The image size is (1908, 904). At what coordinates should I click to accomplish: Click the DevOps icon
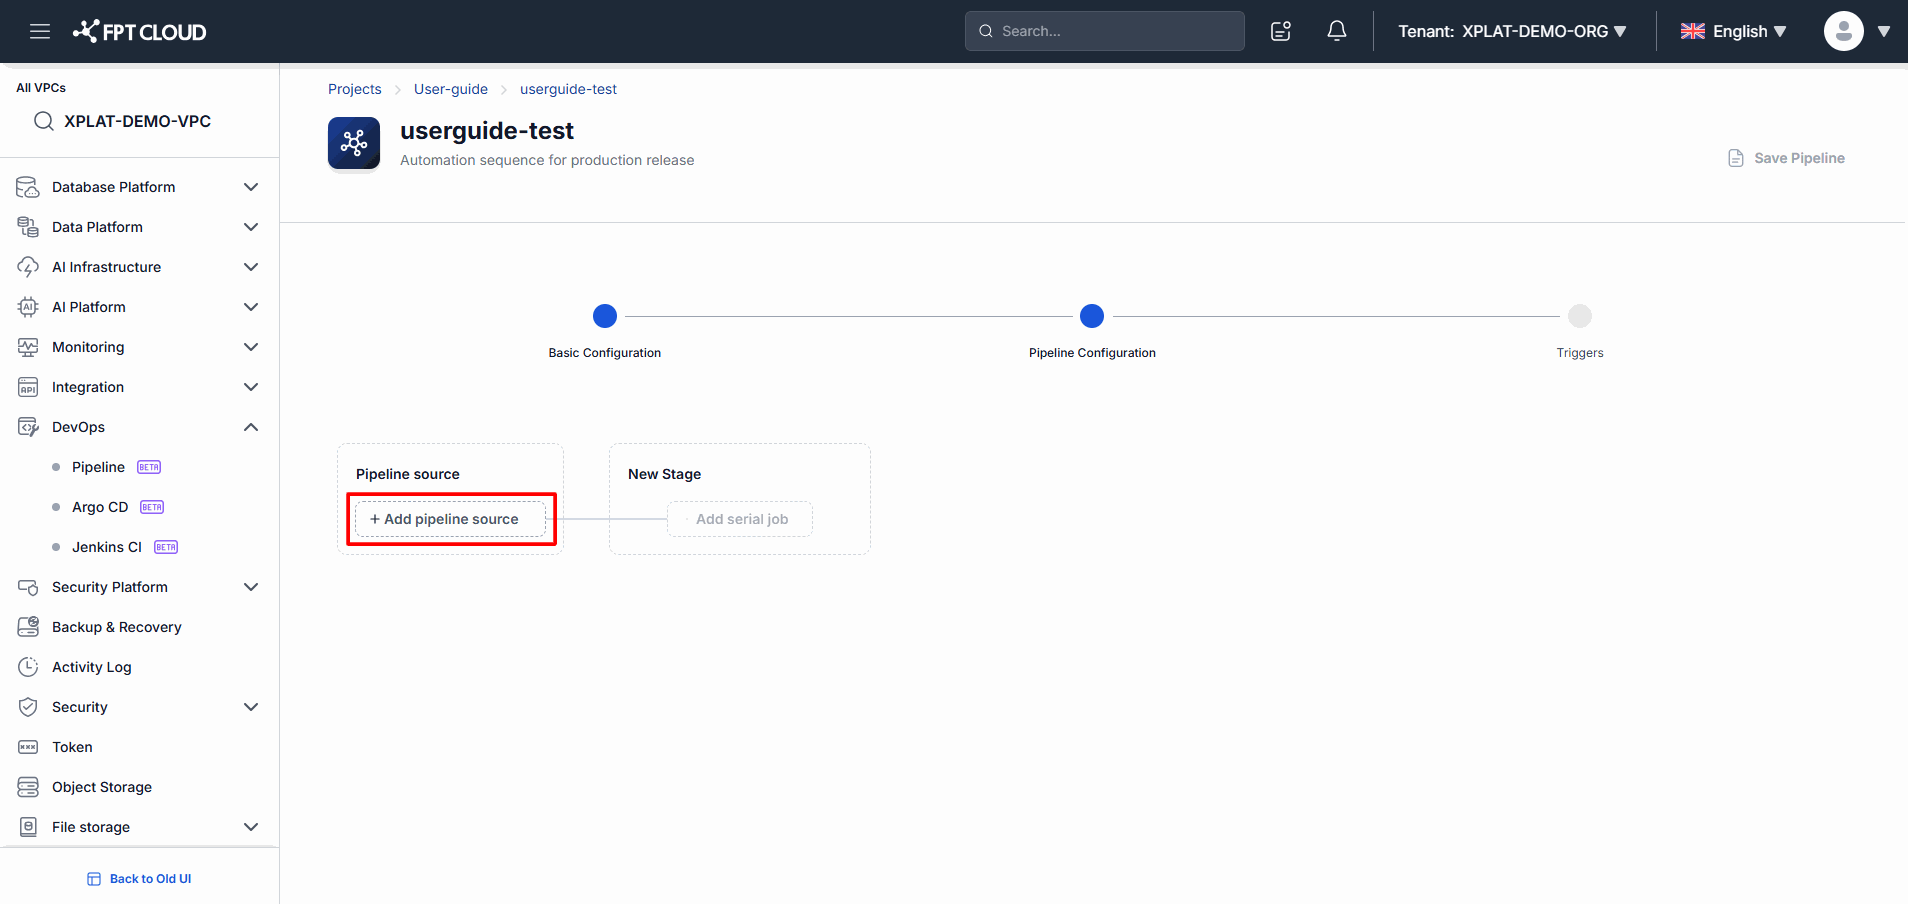pos(28,427)
